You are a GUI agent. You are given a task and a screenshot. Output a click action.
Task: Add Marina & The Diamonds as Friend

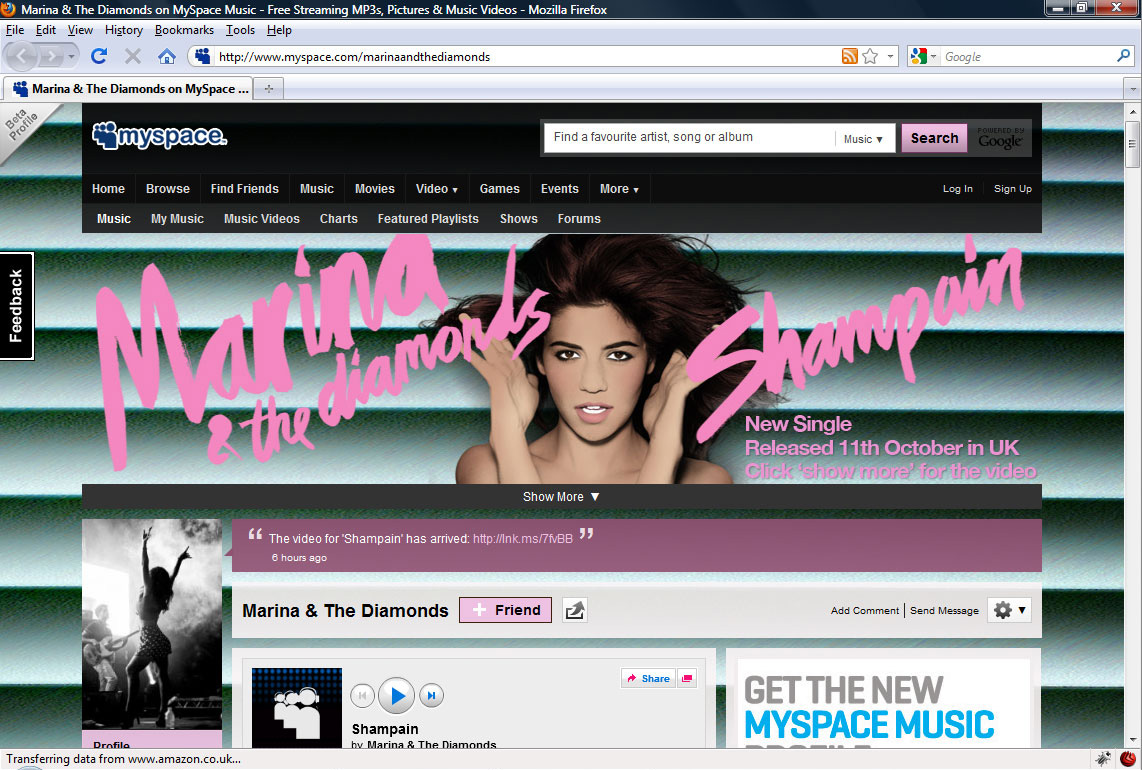coord(505,610)
